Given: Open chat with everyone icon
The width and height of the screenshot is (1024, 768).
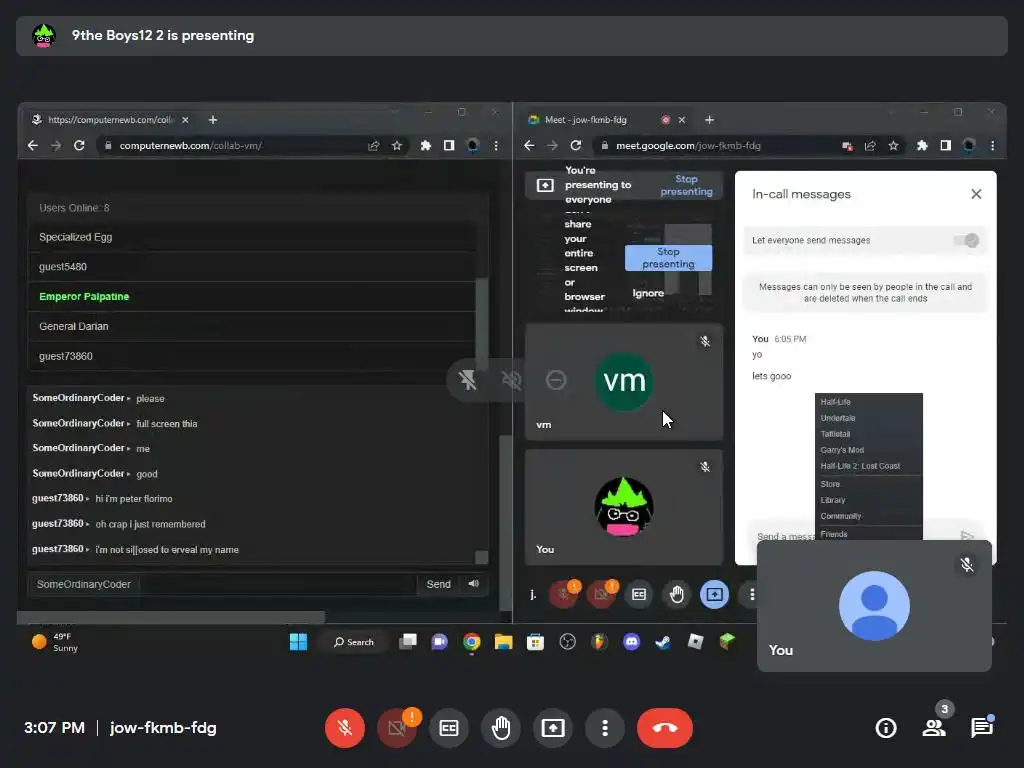Looking at the screenshot, I should point(982,728).
